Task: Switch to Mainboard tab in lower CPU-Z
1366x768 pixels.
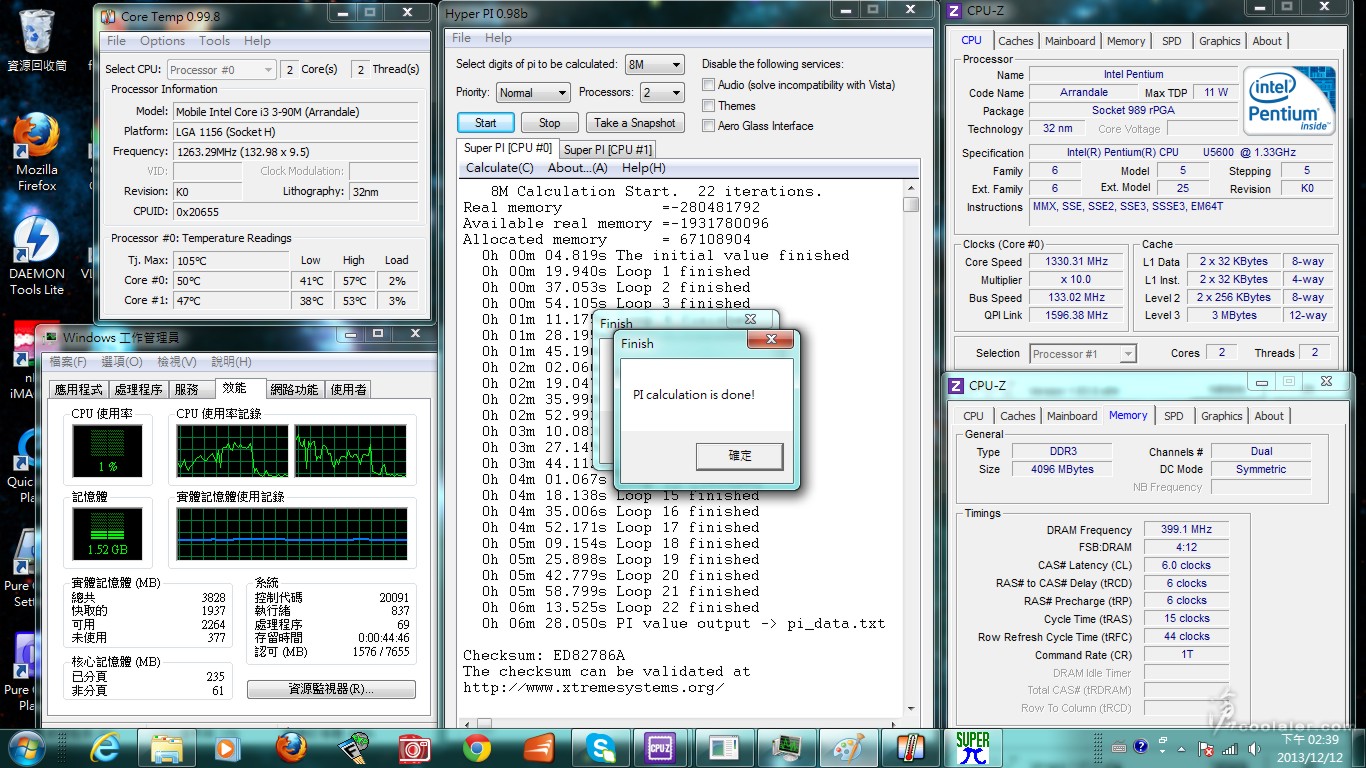Action: [x=1072, y=416]
